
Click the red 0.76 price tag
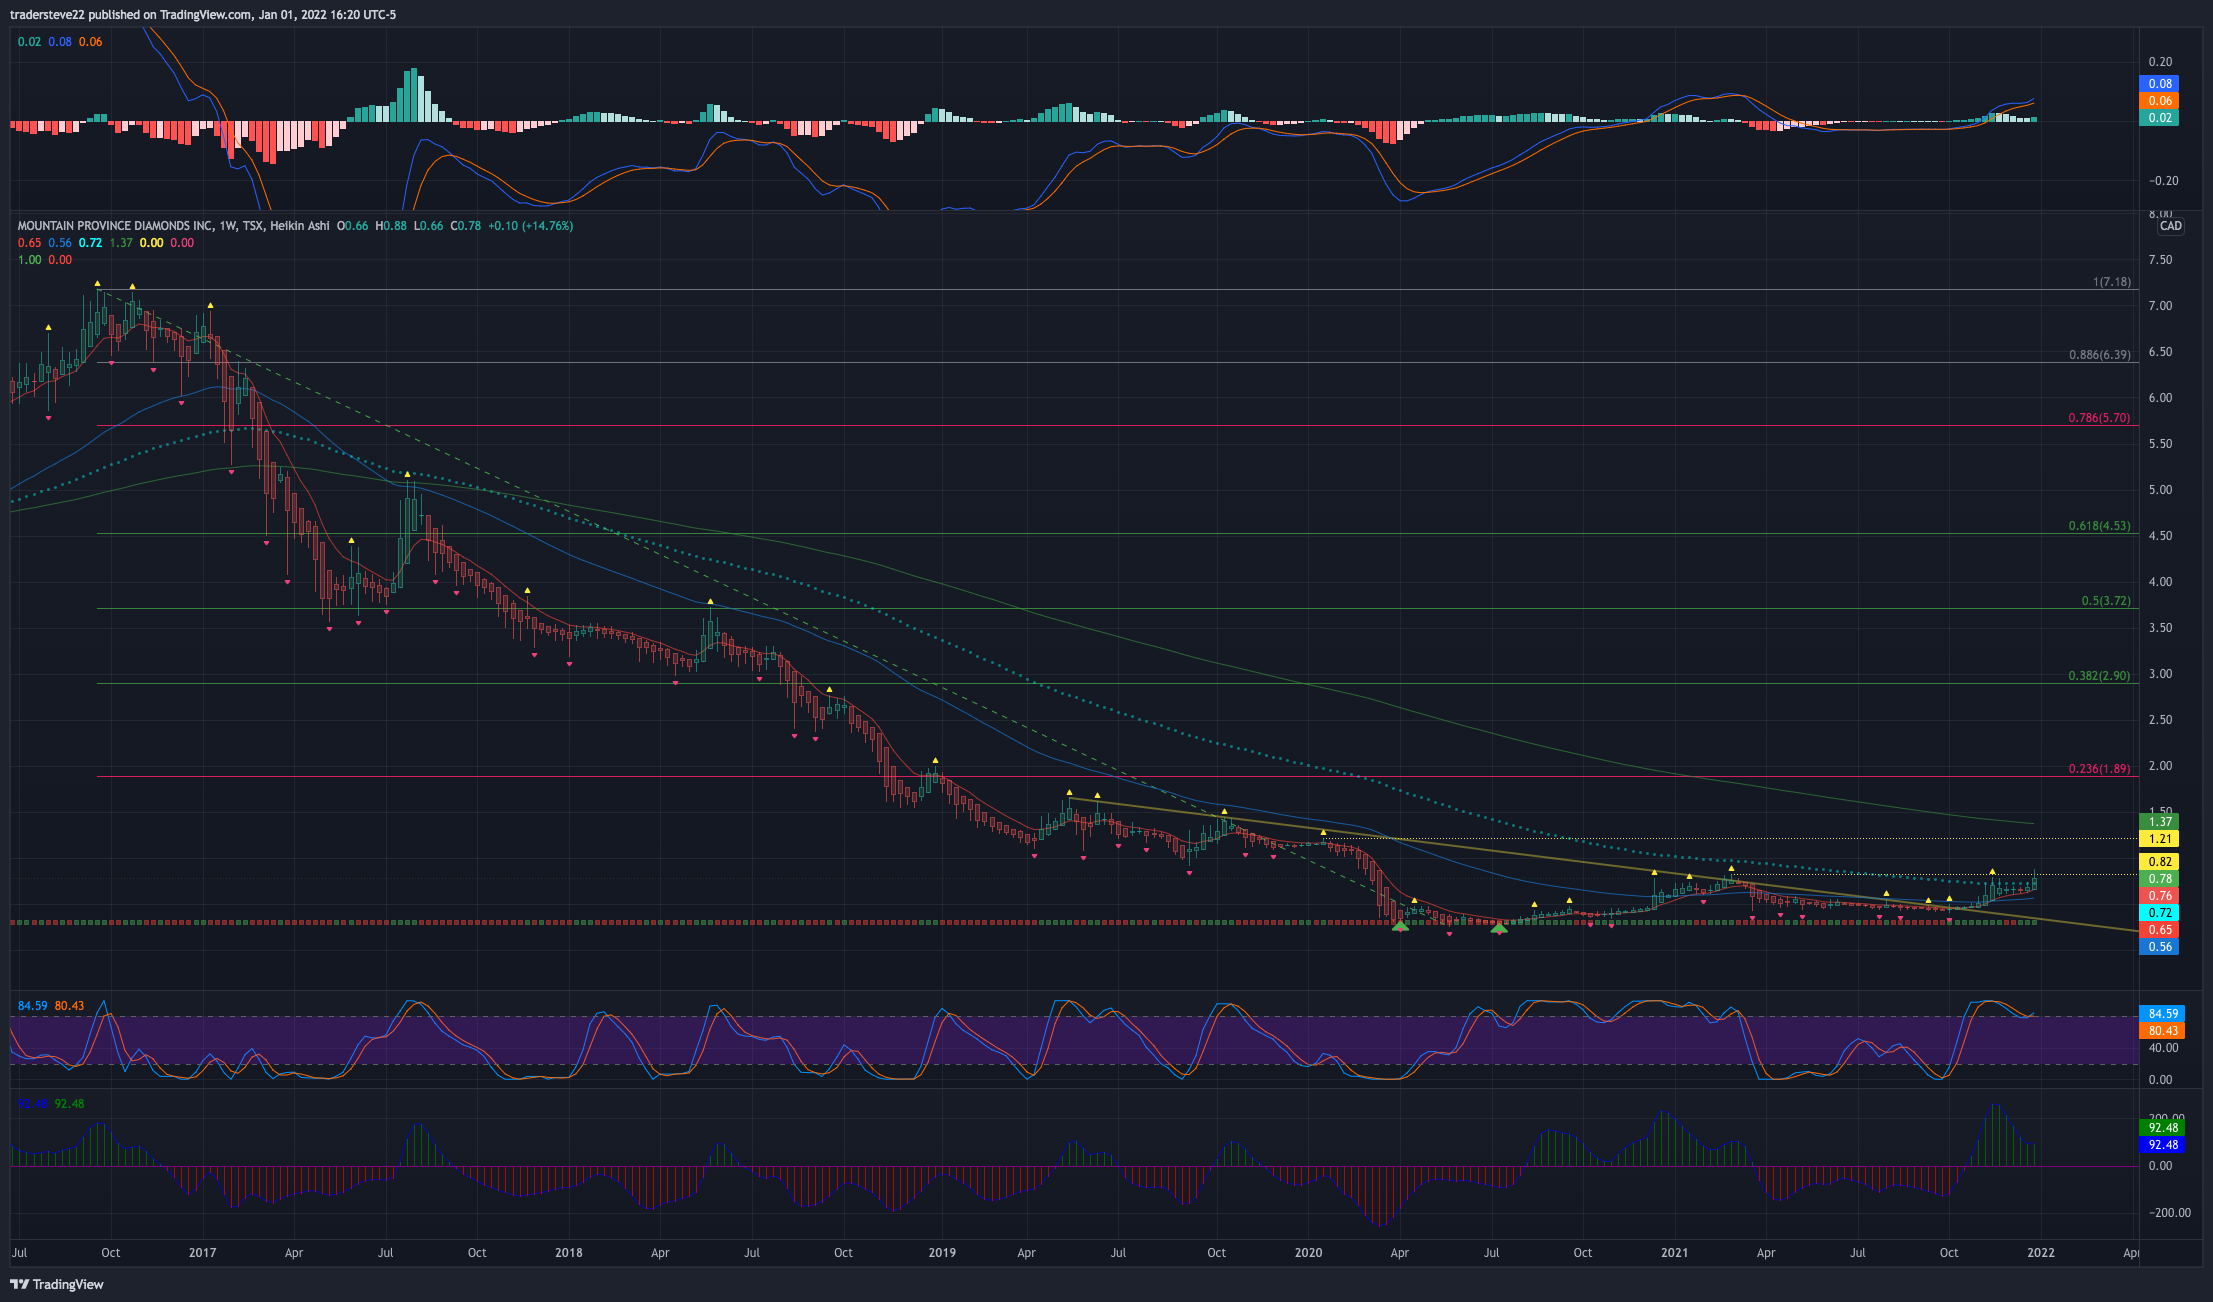coord(2160,896)
